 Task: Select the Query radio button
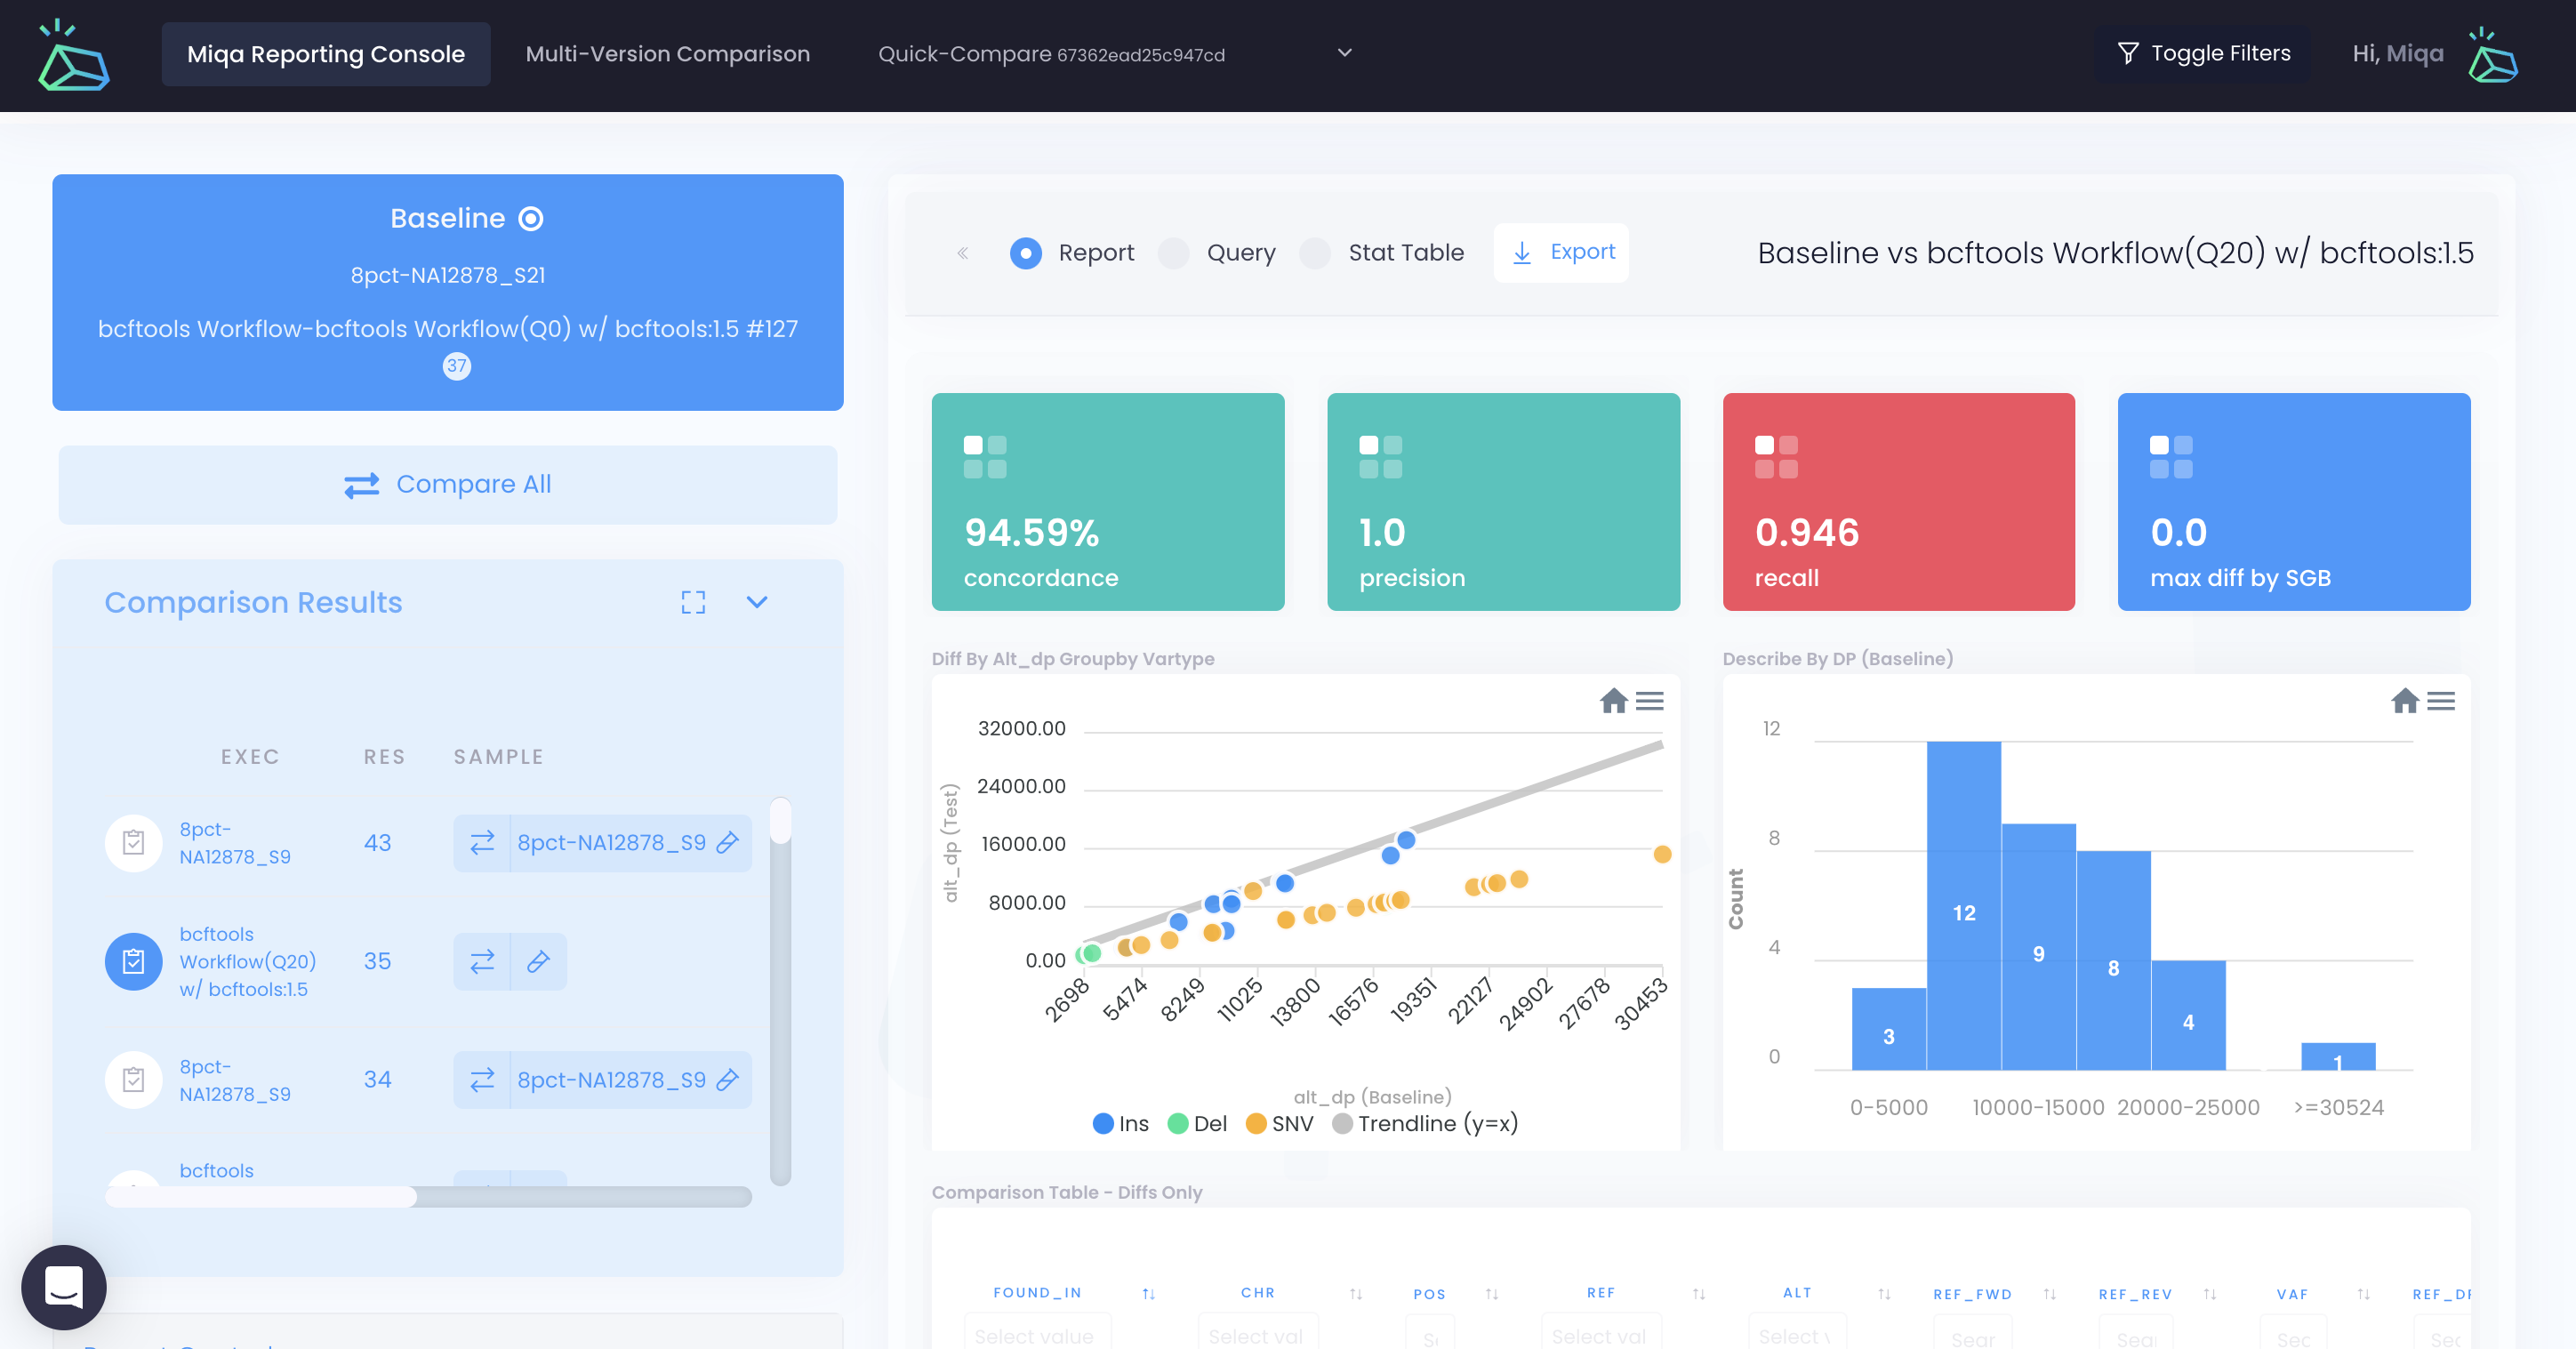(1172, 253)
